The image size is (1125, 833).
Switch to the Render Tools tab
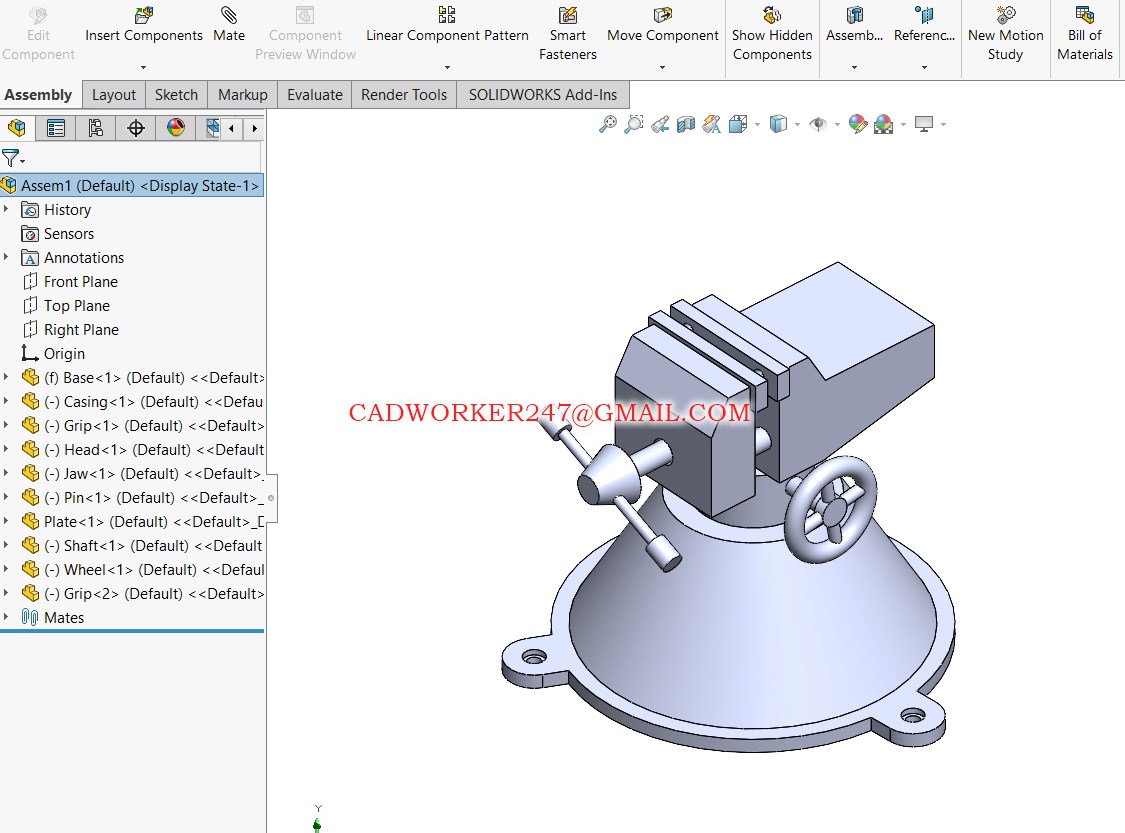click(x=404, y=95)
